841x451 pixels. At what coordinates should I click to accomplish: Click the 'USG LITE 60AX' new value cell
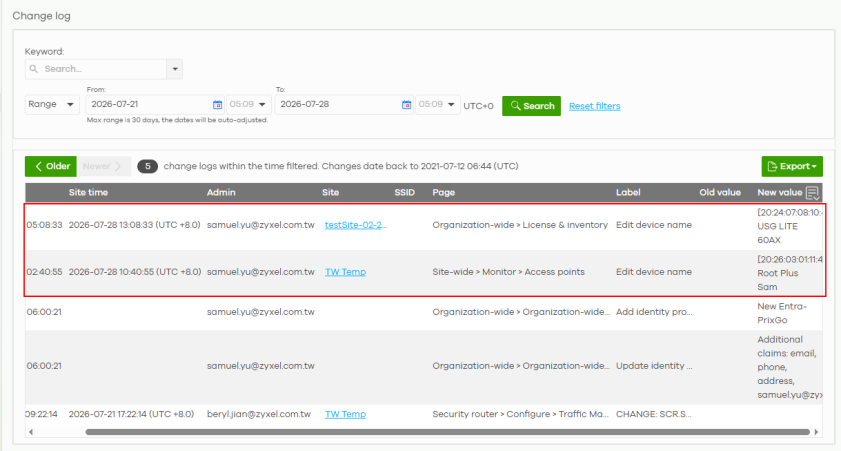tap(788, 226)
